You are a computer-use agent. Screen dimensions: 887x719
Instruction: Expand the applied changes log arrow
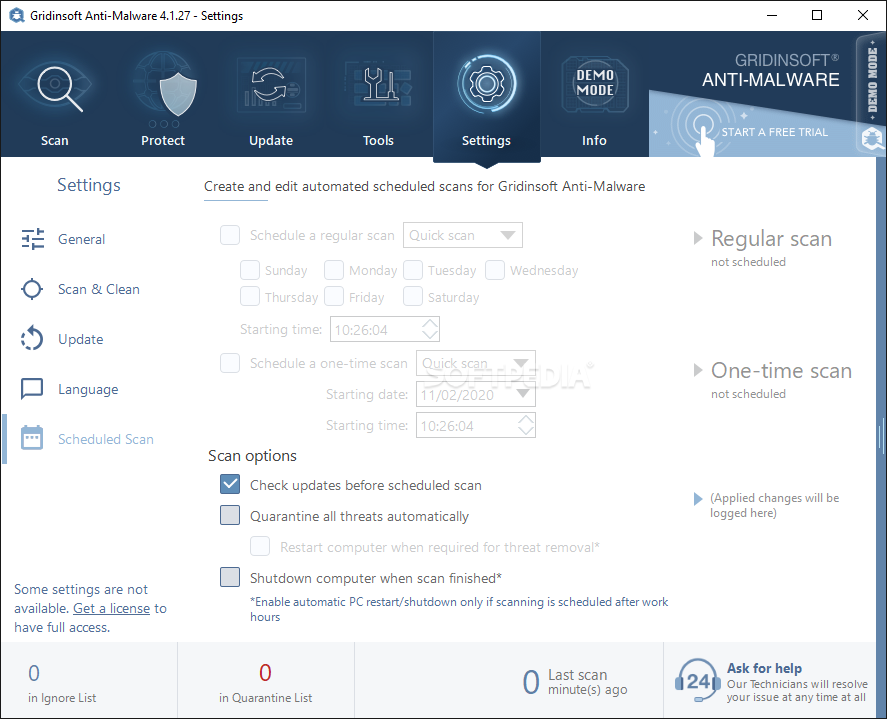697,499
